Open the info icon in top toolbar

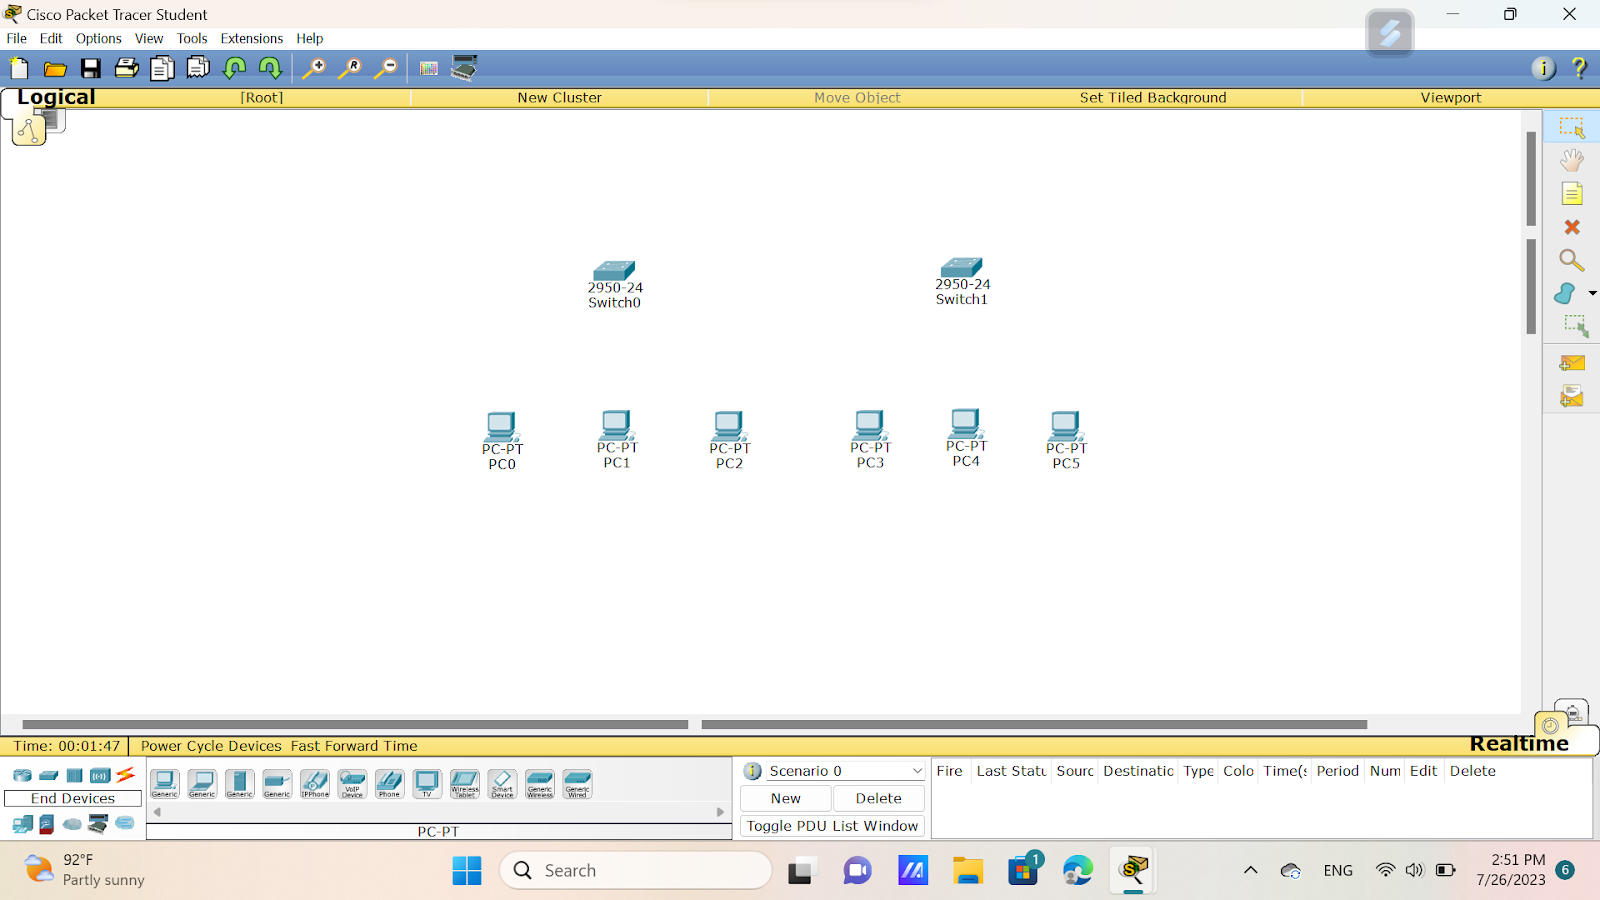point(1543,68)
